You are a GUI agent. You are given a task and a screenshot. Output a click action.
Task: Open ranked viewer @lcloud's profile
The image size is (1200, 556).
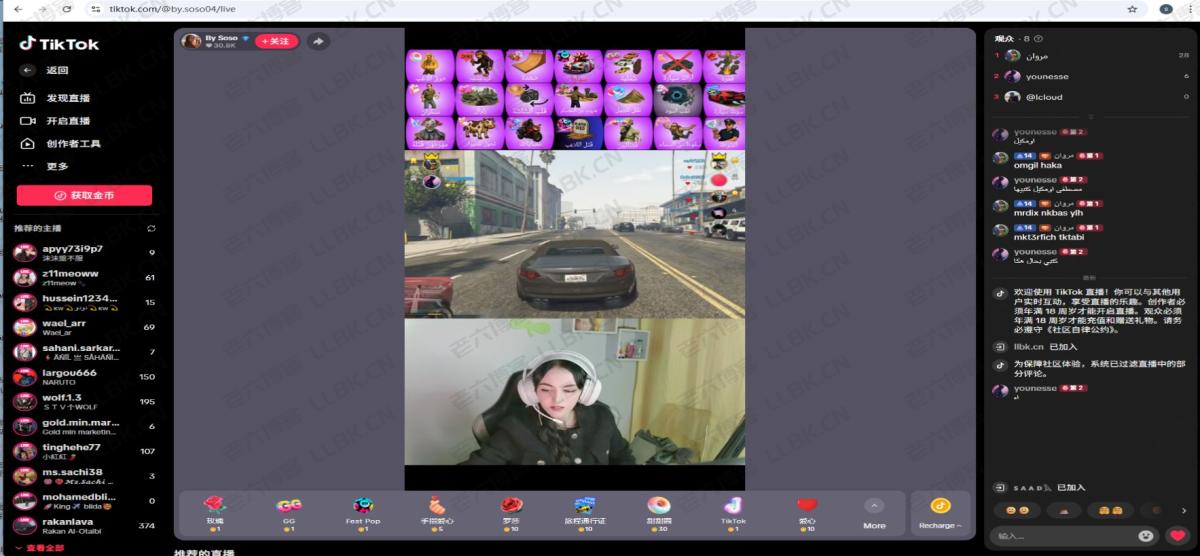click(1090, 97)
